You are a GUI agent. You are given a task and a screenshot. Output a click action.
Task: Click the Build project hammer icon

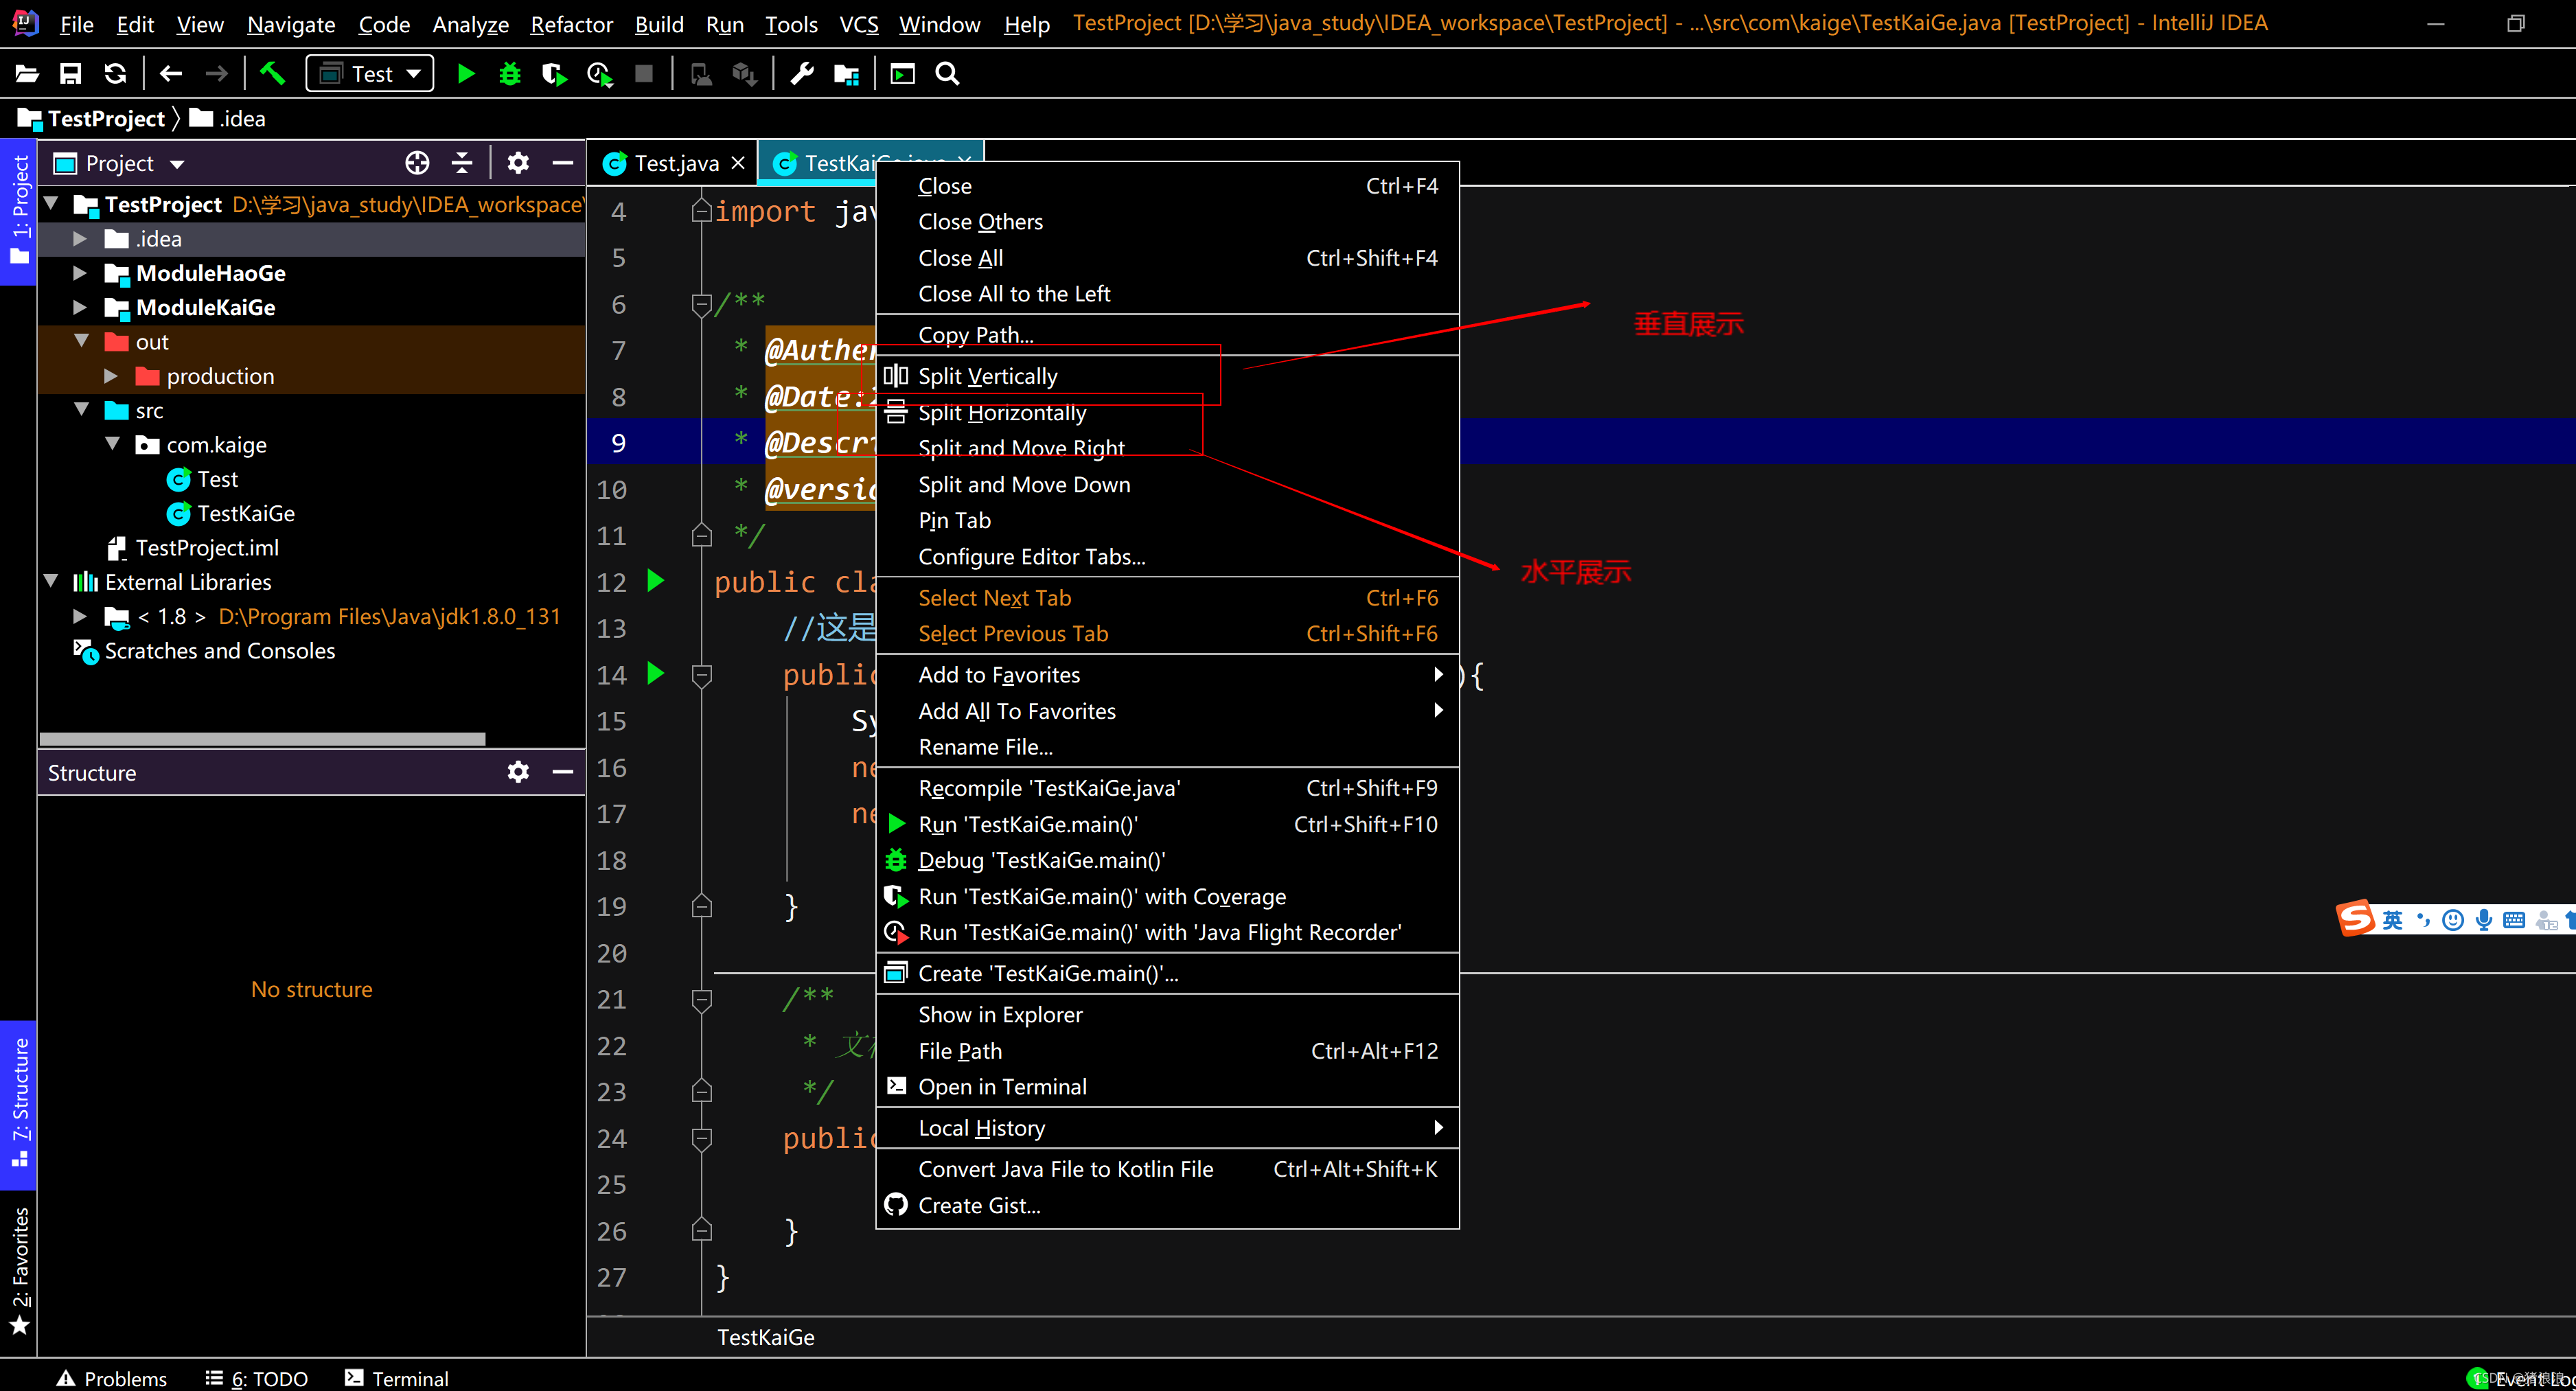(x=272, y=73)
